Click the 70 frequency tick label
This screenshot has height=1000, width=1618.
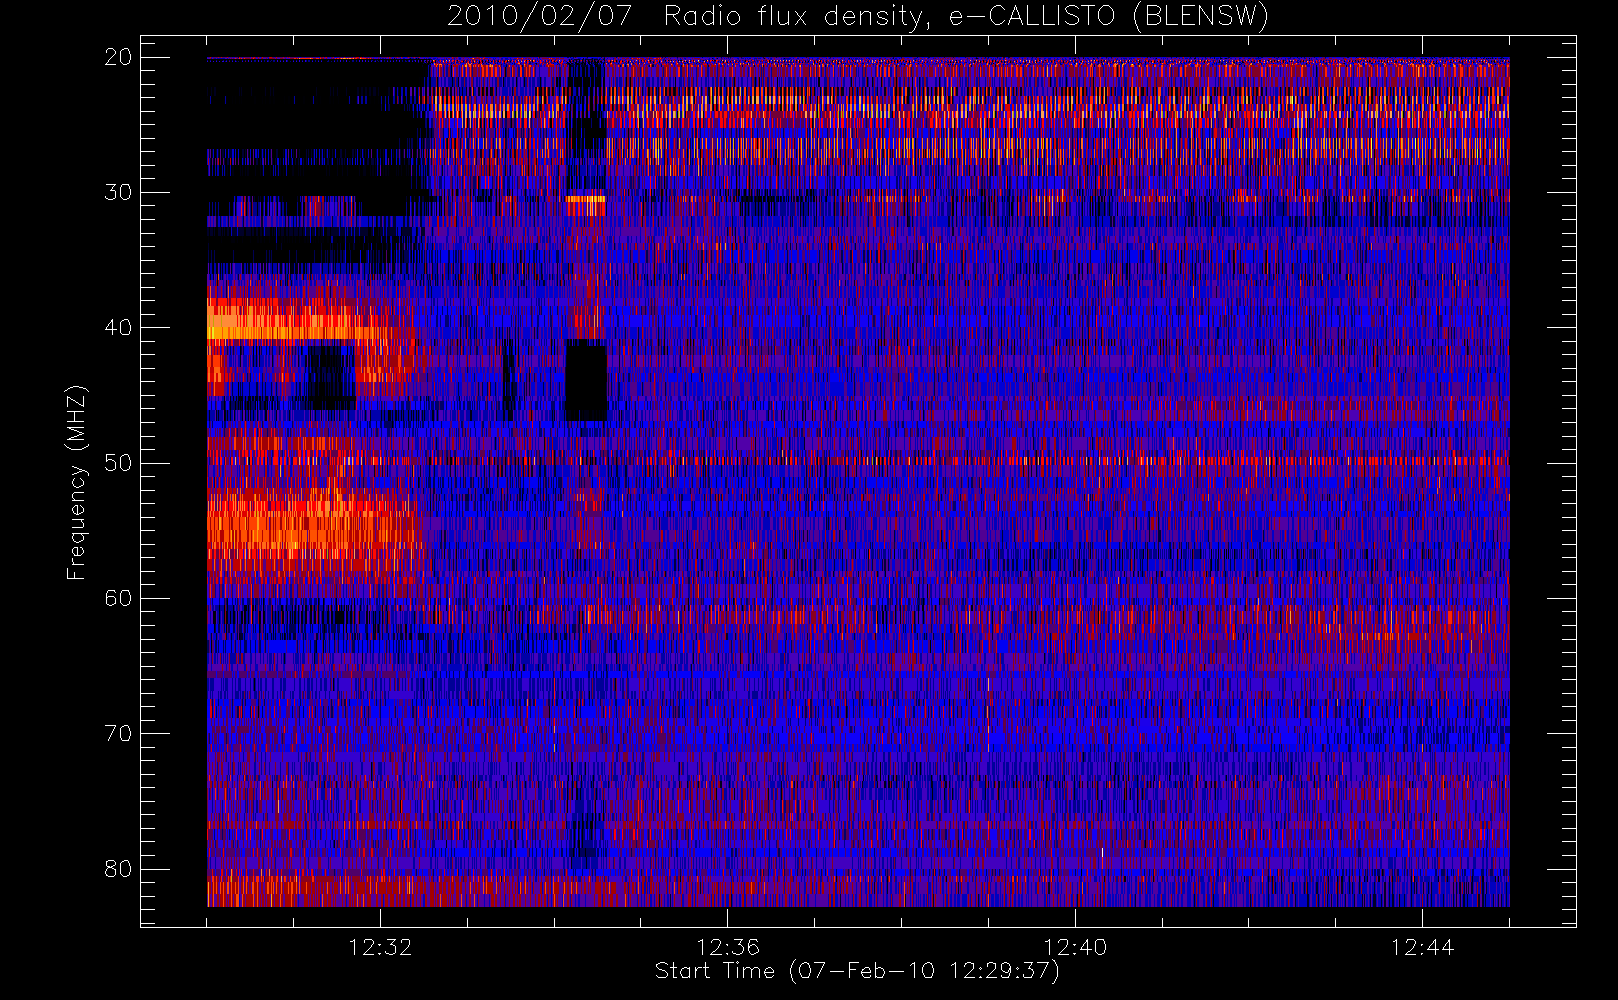[x=118, y=733]
